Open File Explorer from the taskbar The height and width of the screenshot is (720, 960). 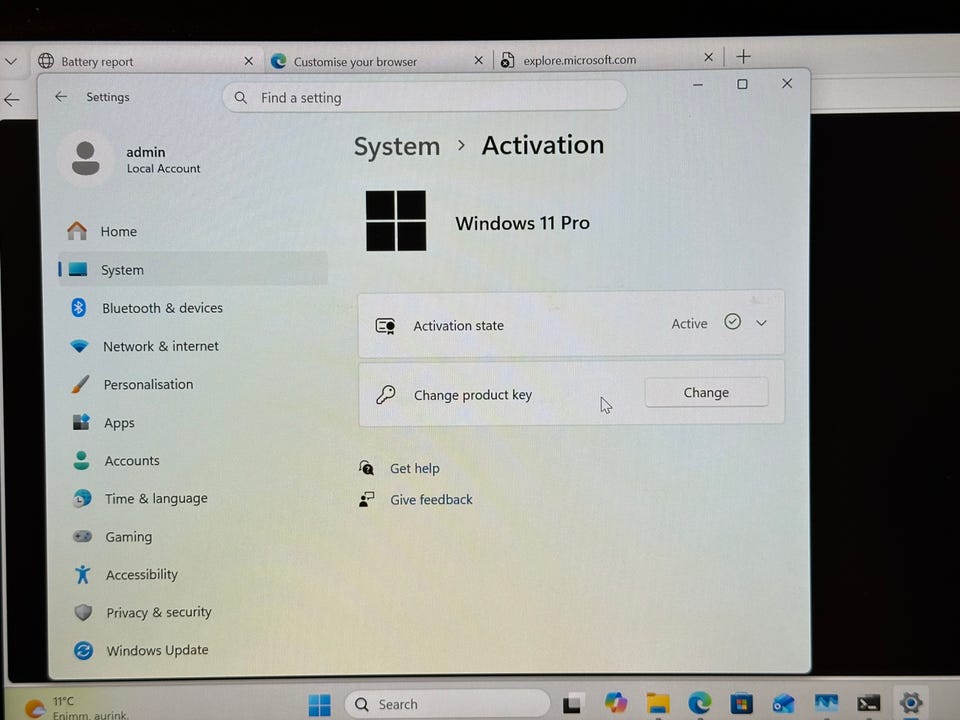[658, 703]
